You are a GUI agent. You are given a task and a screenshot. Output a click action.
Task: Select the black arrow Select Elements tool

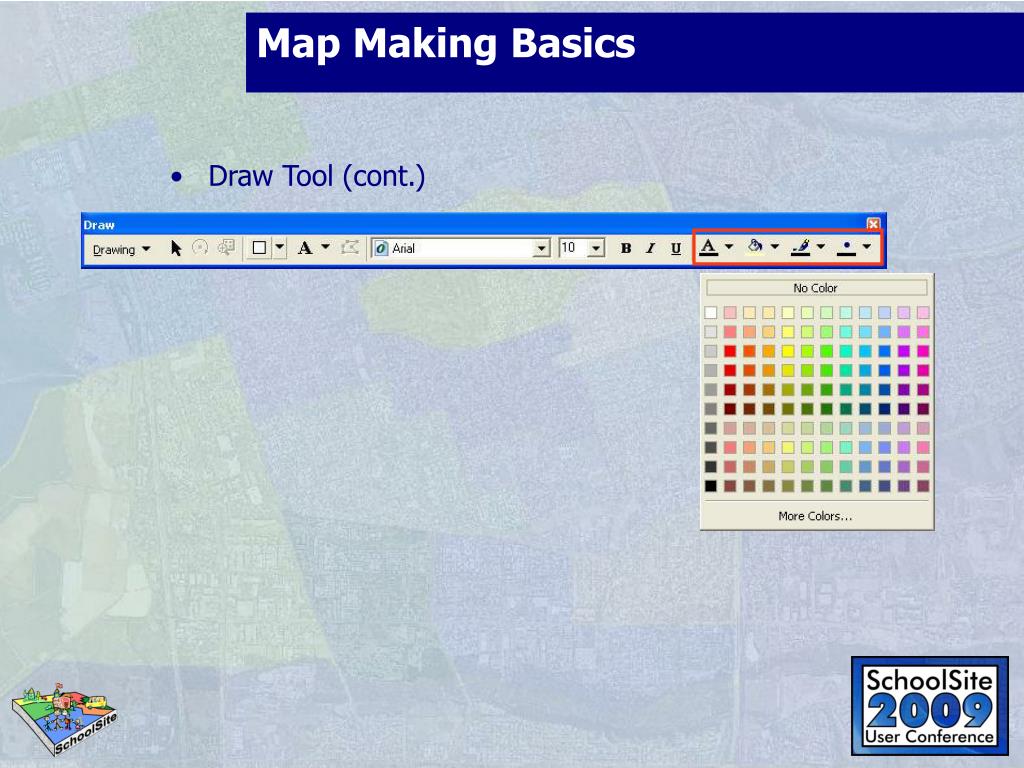(175, 248)
